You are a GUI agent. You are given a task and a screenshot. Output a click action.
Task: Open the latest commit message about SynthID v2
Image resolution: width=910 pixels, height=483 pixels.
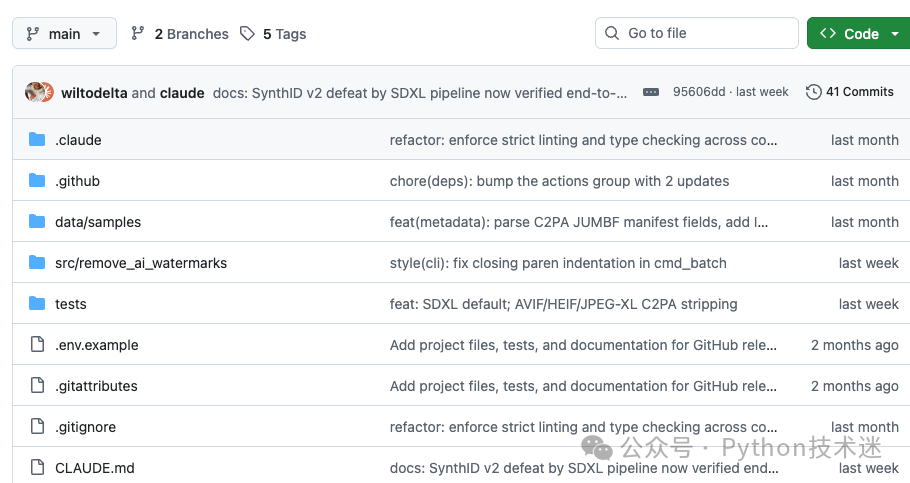[420, 93]
